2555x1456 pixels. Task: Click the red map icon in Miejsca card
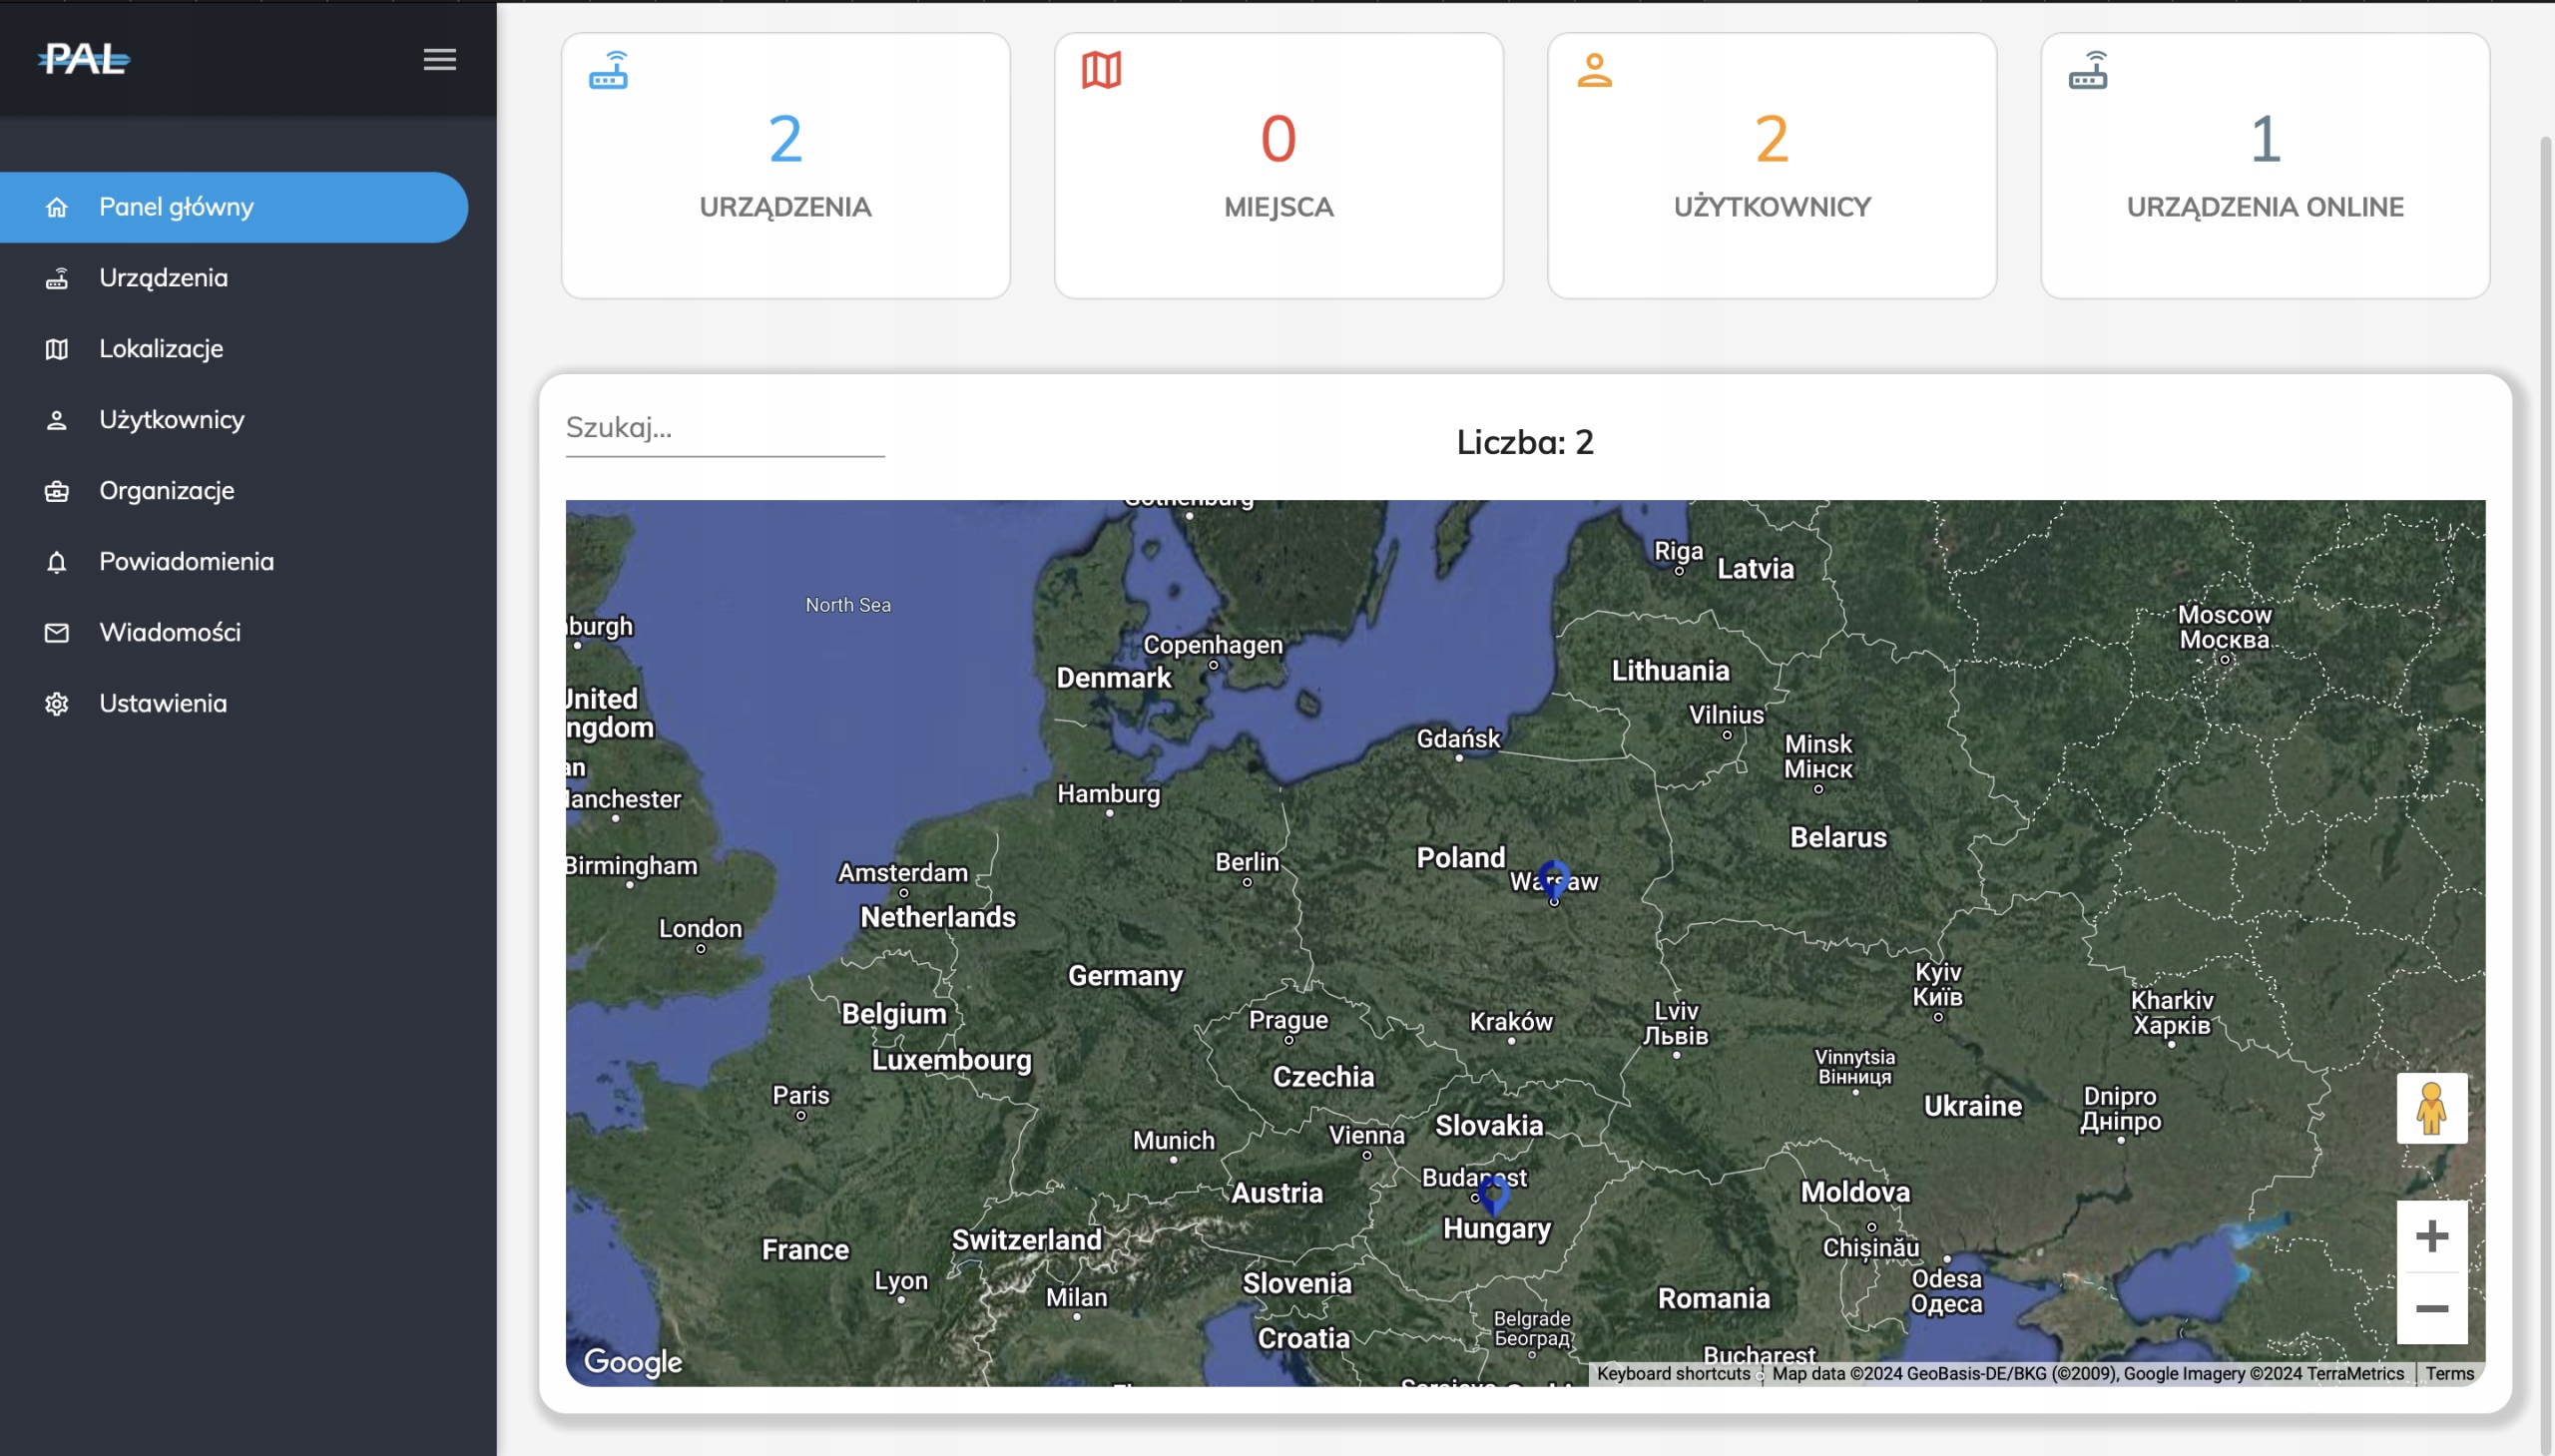pos(1101,70)
